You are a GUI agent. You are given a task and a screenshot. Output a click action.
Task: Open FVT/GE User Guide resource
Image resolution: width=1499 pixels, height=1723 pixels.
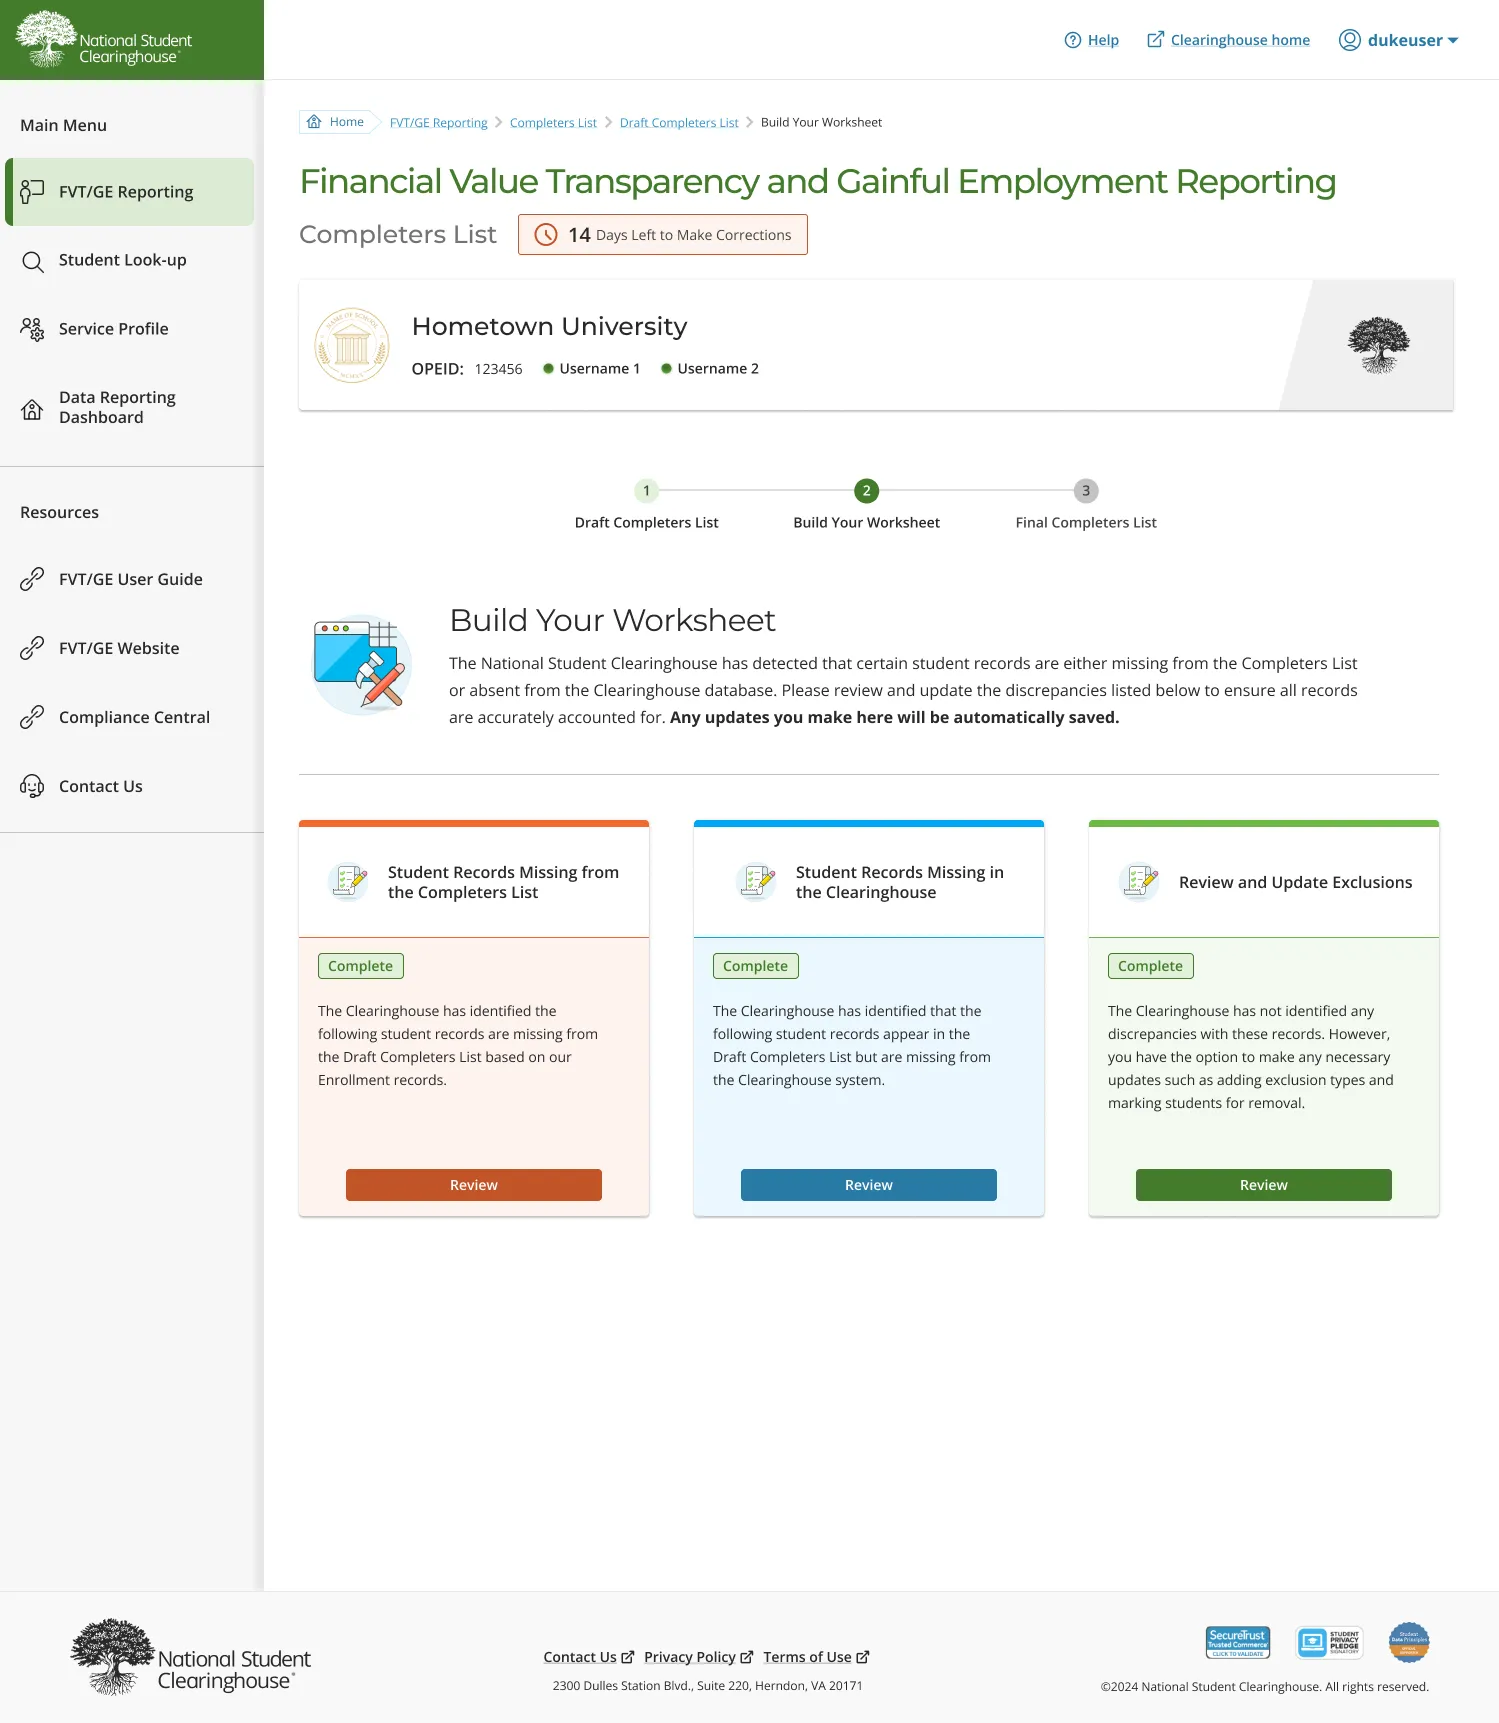point(130,580)
